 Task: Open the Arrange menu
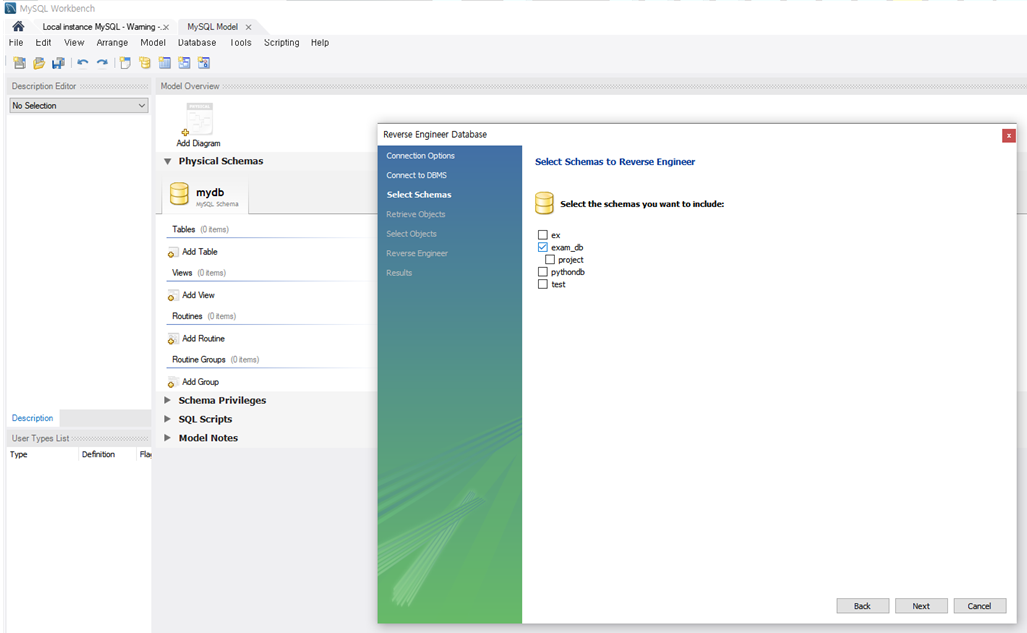point(112,43)
